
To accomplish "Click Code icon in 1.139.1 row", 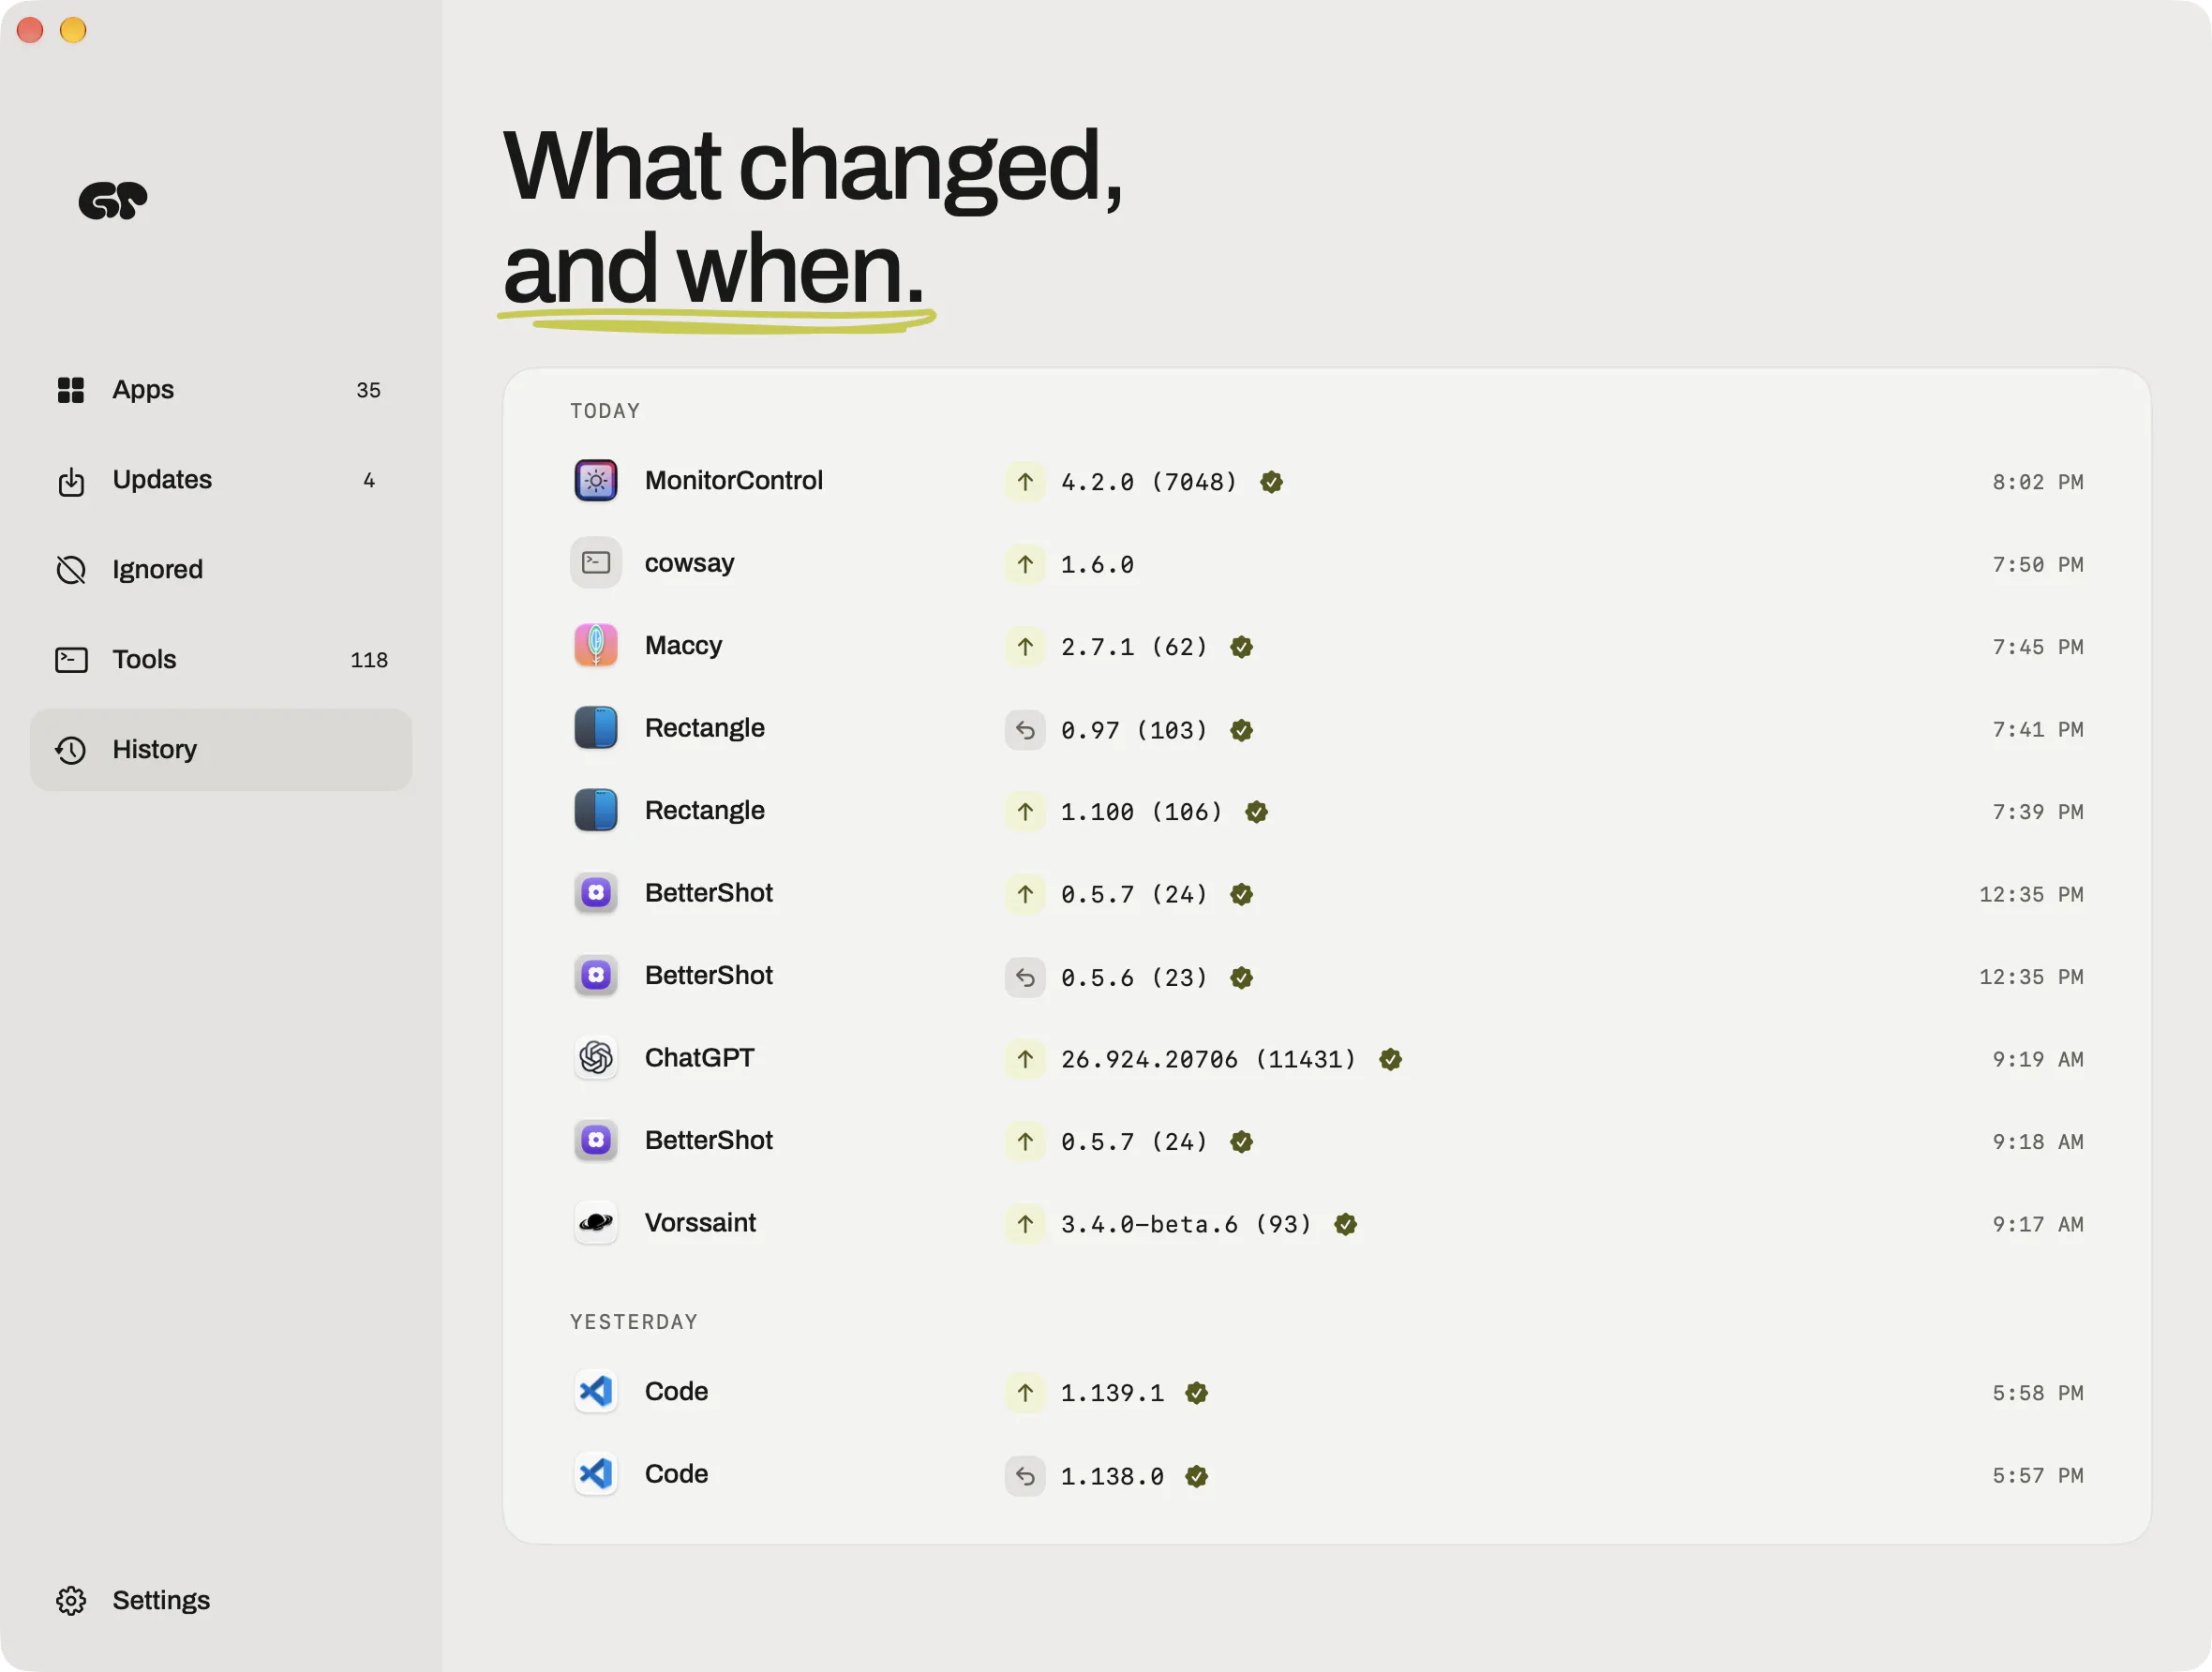I will [596, 1392].
